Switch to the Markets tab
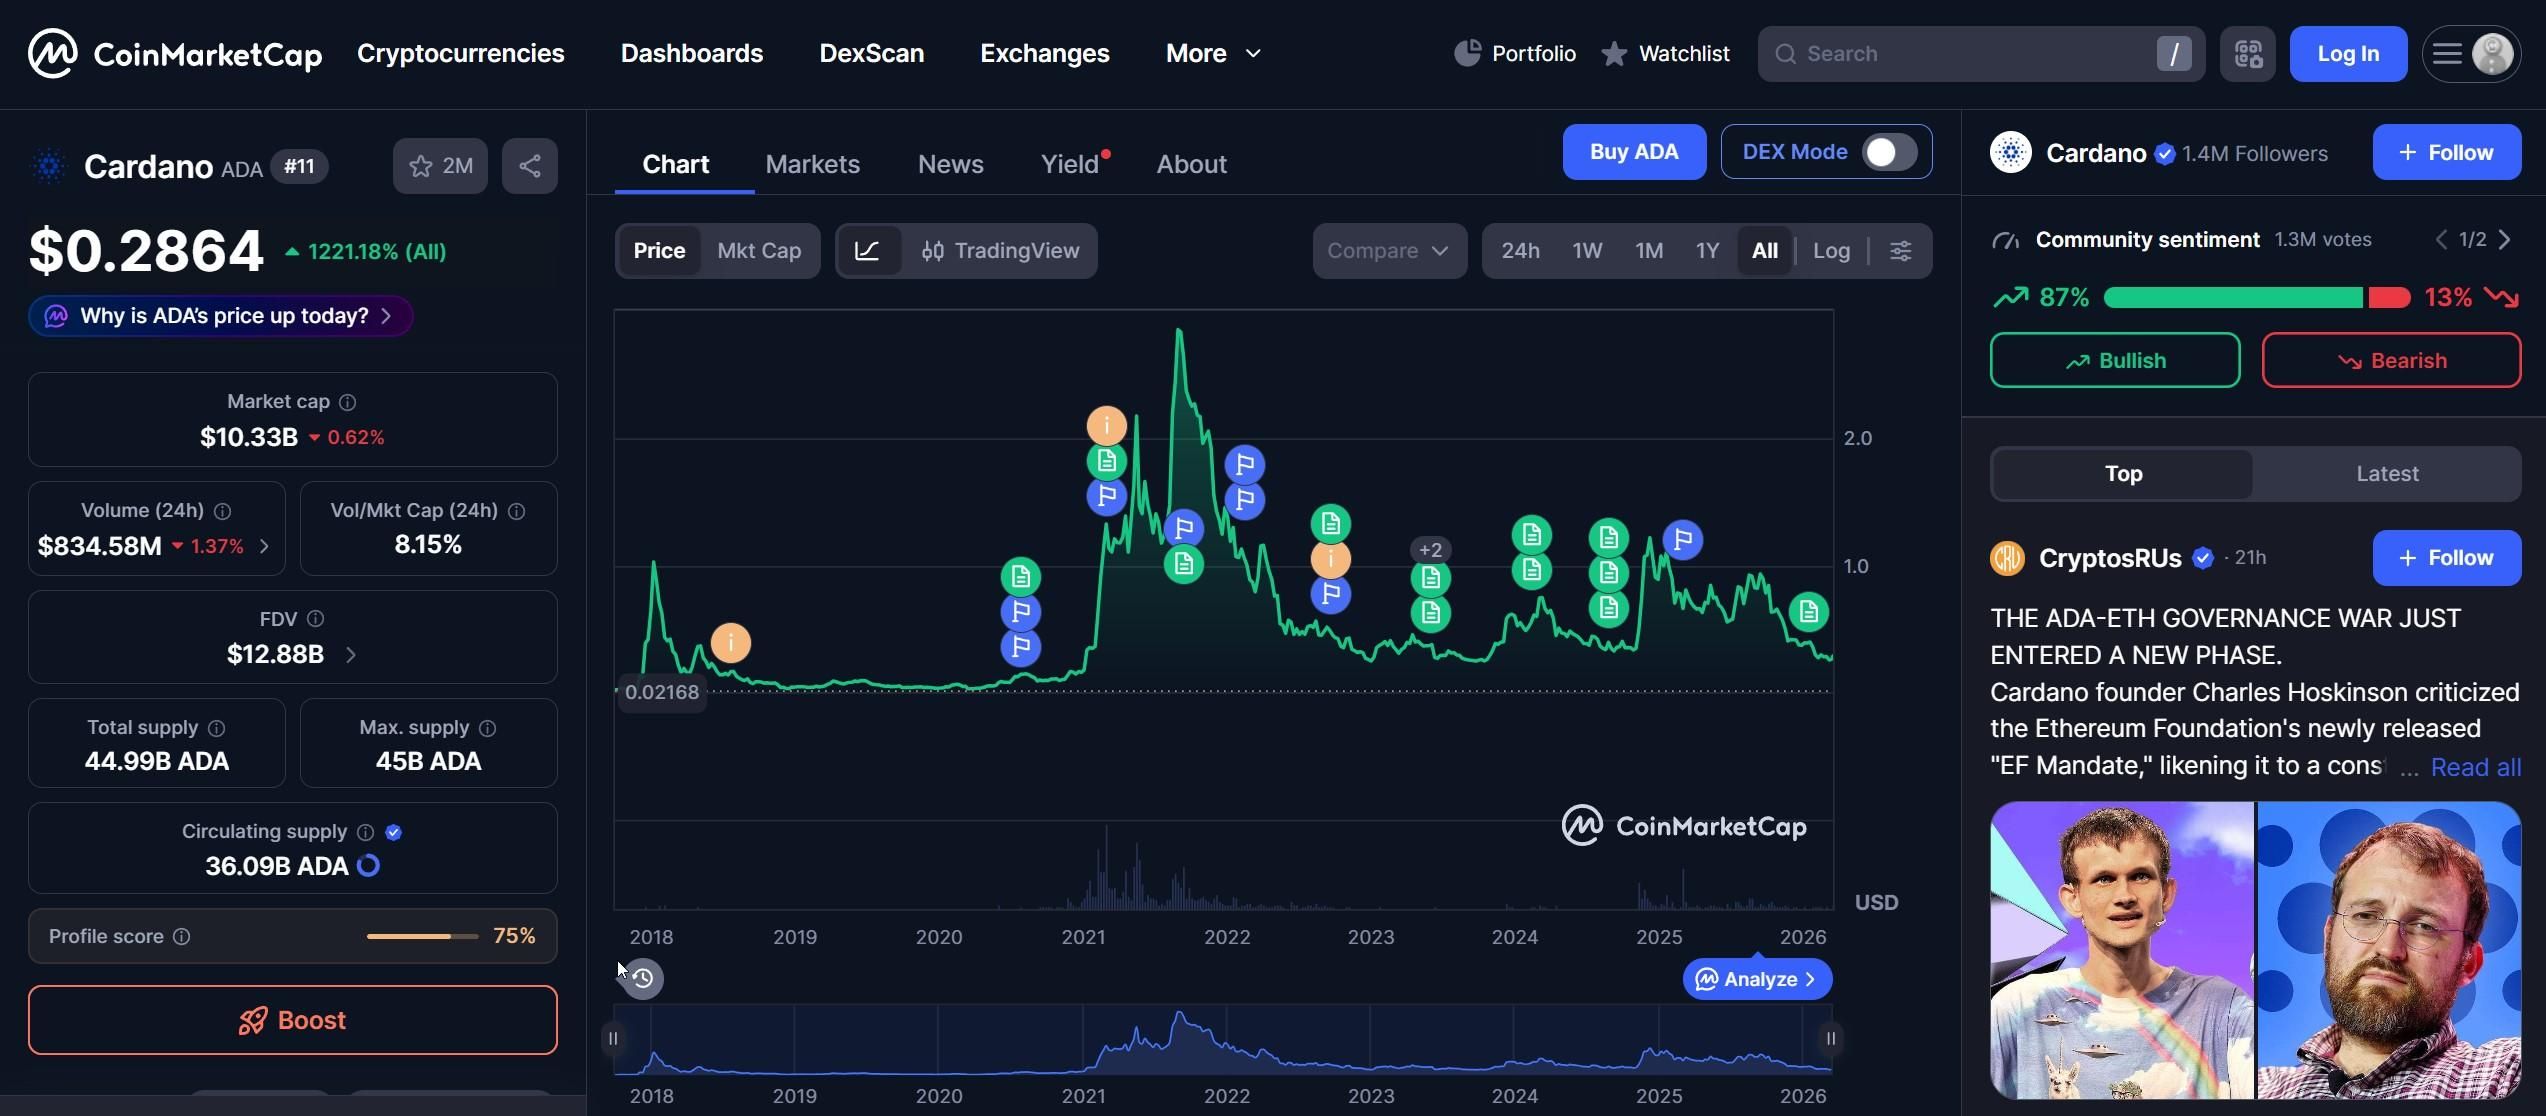 pyautogui.click(x=812, y=164)
